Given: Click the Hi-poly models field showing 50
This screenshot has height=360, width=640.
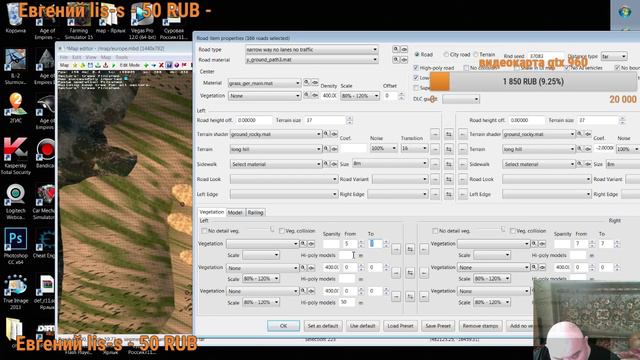Looking at the screenshot, I should pyautogui.click(x=347, y=302).
